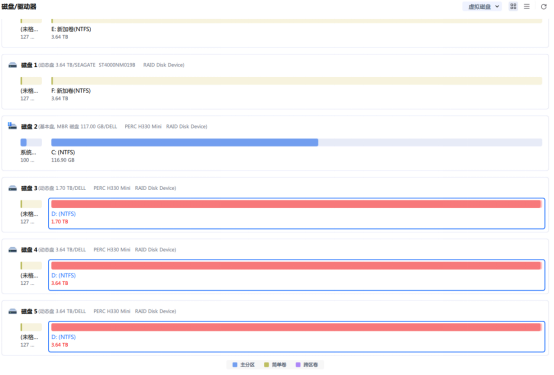554x375 pixels.
Task: Click the F: 新加卷(NTFS) label
Action: click(71, 91)
